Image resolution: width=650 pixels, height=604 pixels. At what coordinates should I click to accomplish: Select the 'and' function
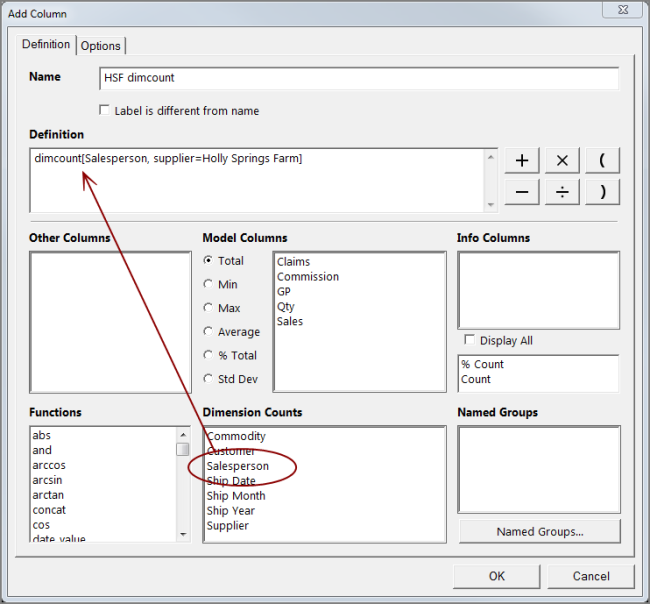[x=42, y=450]
